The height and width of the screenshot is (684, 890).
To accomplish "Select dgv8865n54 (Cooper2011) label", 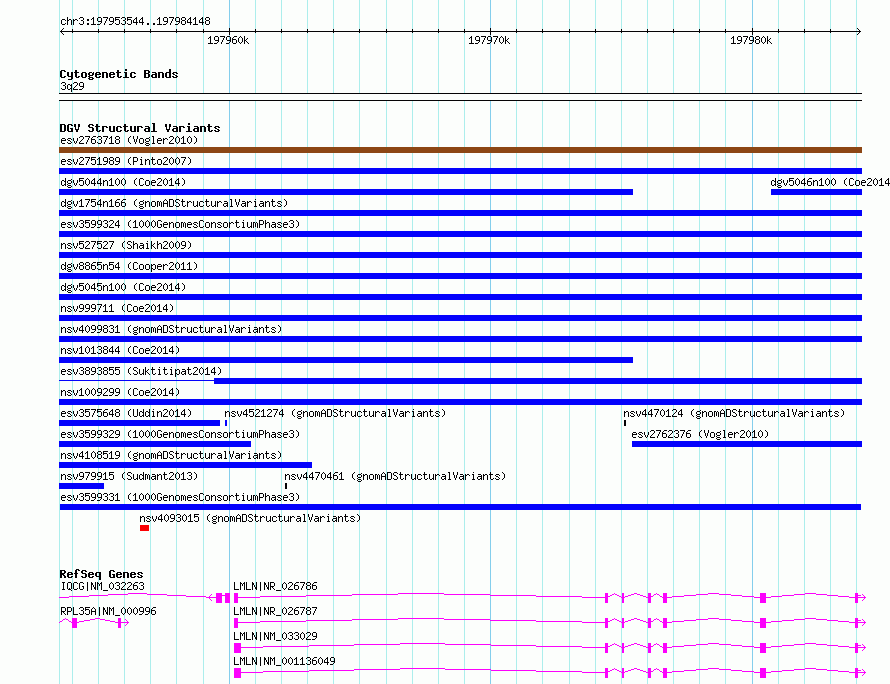I will click(129, 266).
